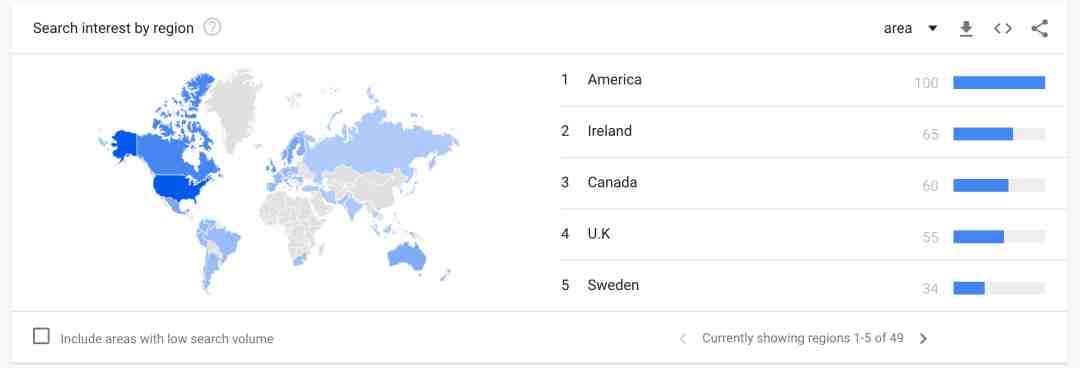
Task: Click the United States on the map
Action: [x=180, y=187]
